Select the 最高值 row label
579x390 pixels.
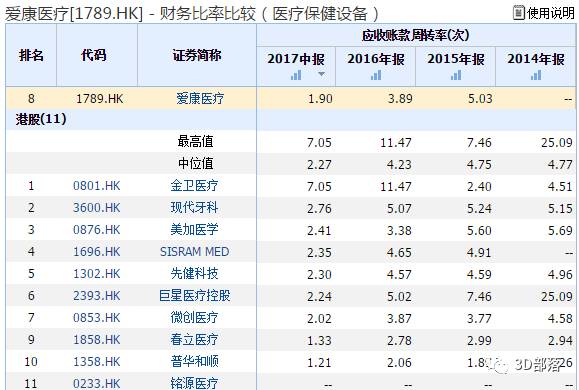tap(195, 141)
